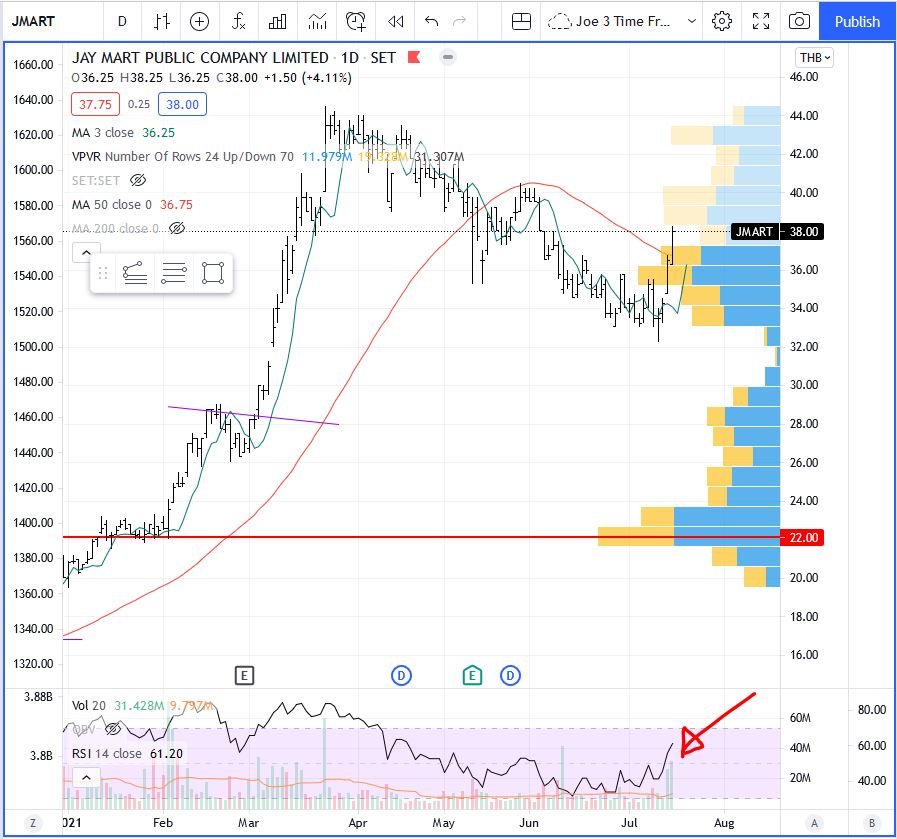Select the RSI 14 close indicator legend
This screenshot has height=839, width=897.
[127, 754]
